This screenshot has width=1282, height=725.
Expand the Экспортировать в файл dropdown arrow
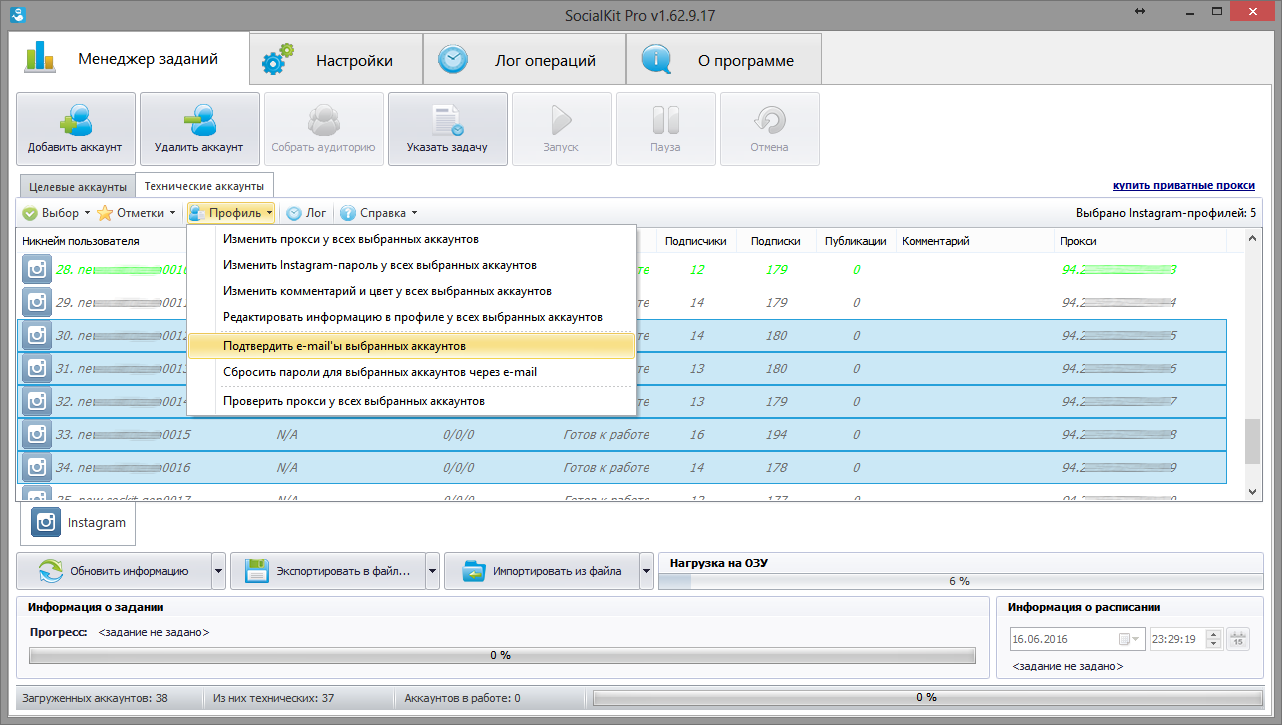click(433, 572)
